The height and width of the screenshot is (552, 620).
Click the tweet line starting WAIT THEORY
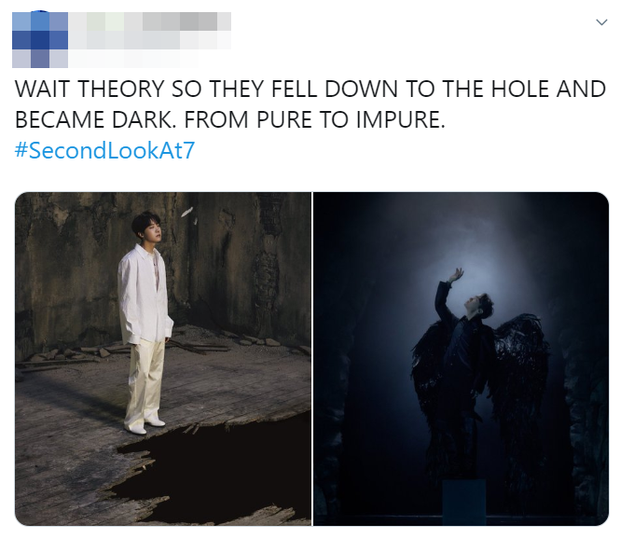pyautogui.click(x=310, y=89)
